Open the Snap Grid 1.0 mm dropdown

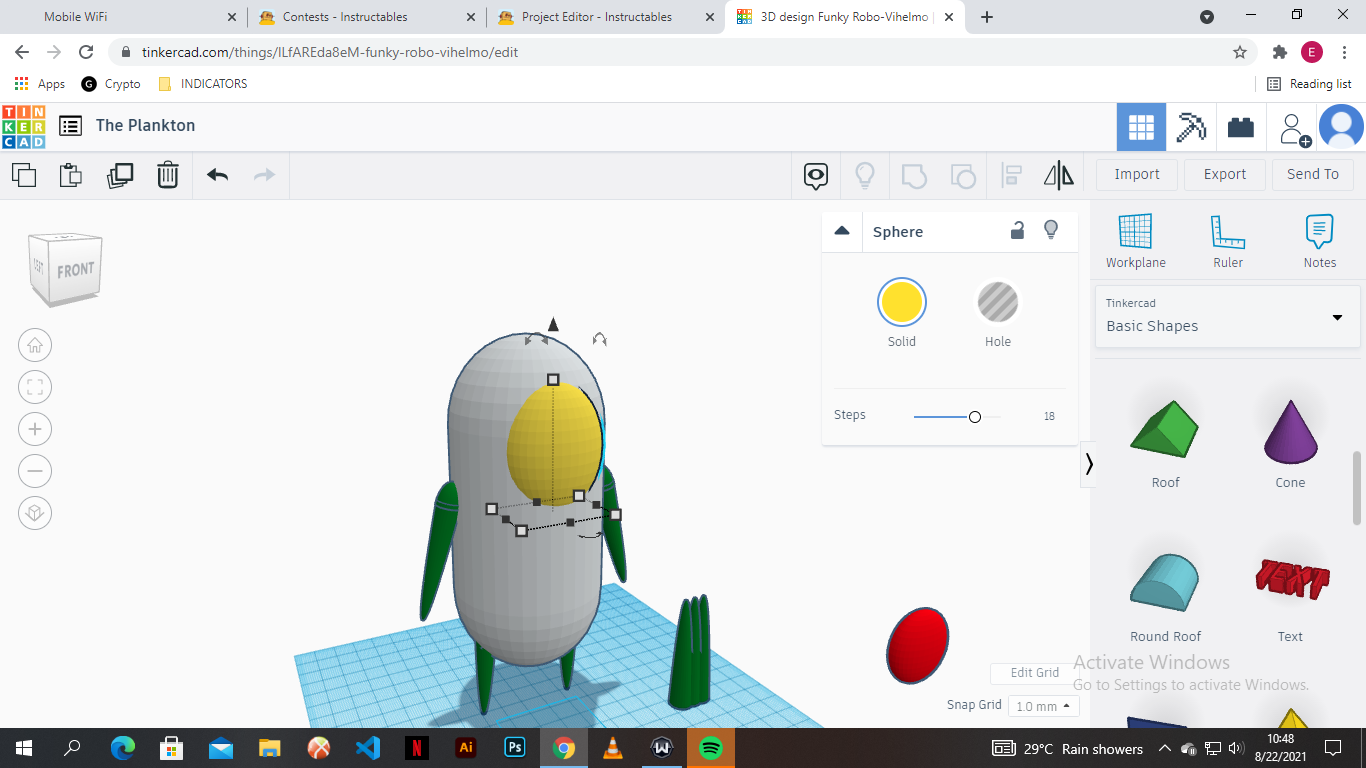(x=1043, y=706)
